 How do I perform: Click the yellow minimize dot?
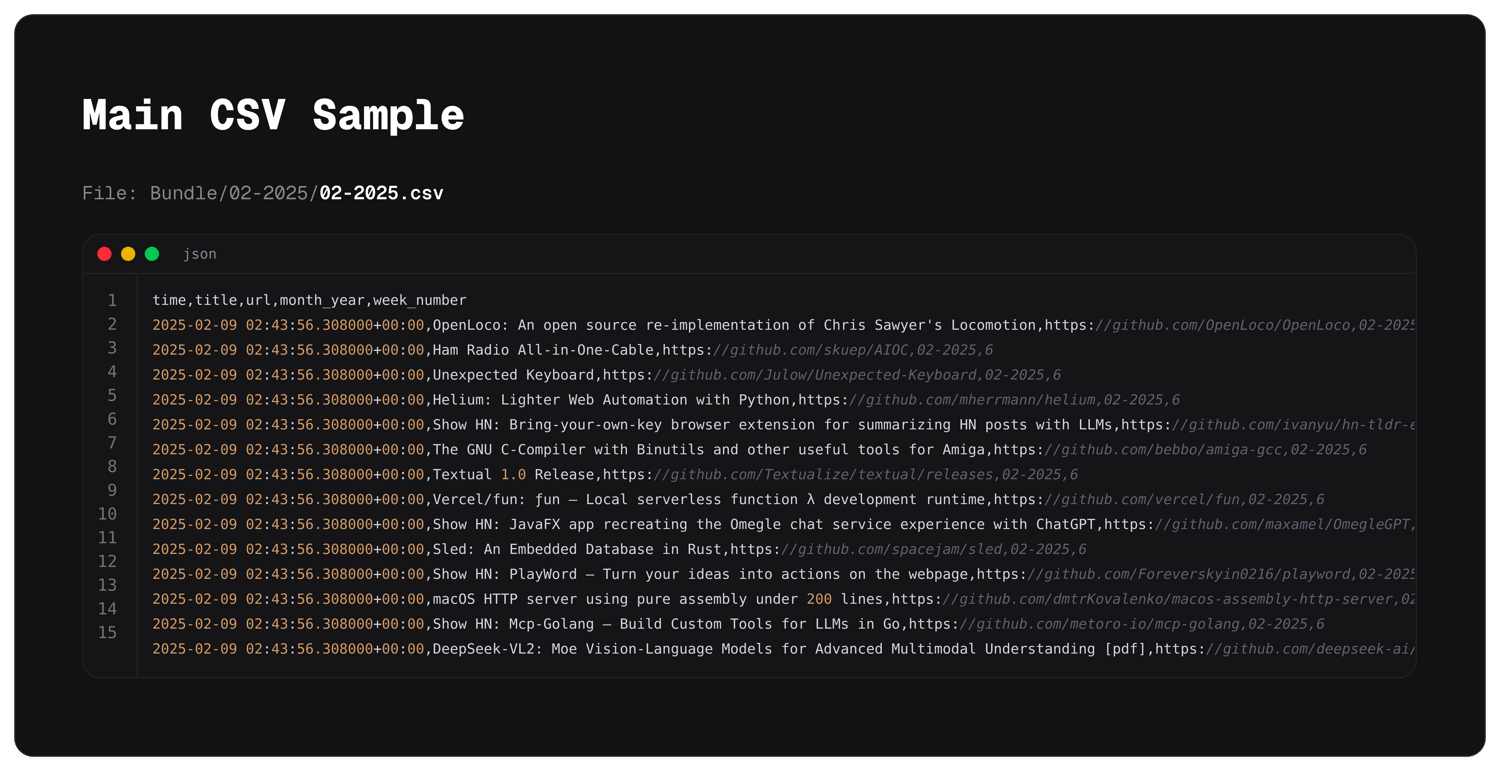(x=128, y=254)
